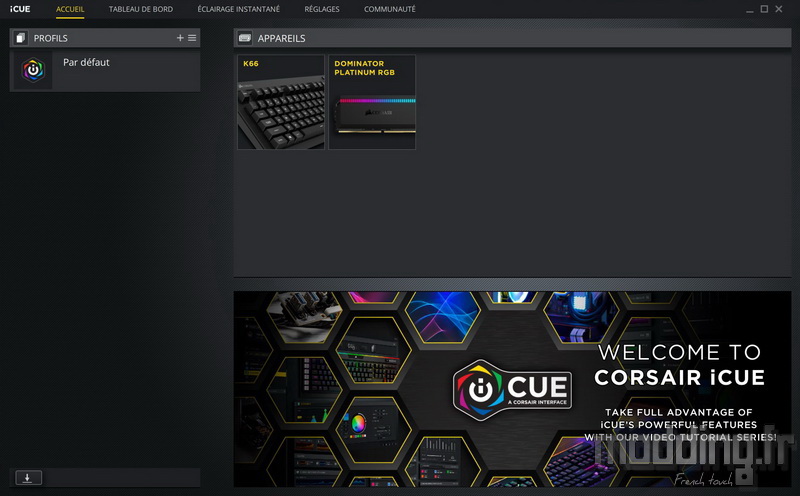Viewport: 800px width, 496px height.
Task: Open ÉCLAIRAGE INSTANTANÉ tab
Action: (238, 9)
